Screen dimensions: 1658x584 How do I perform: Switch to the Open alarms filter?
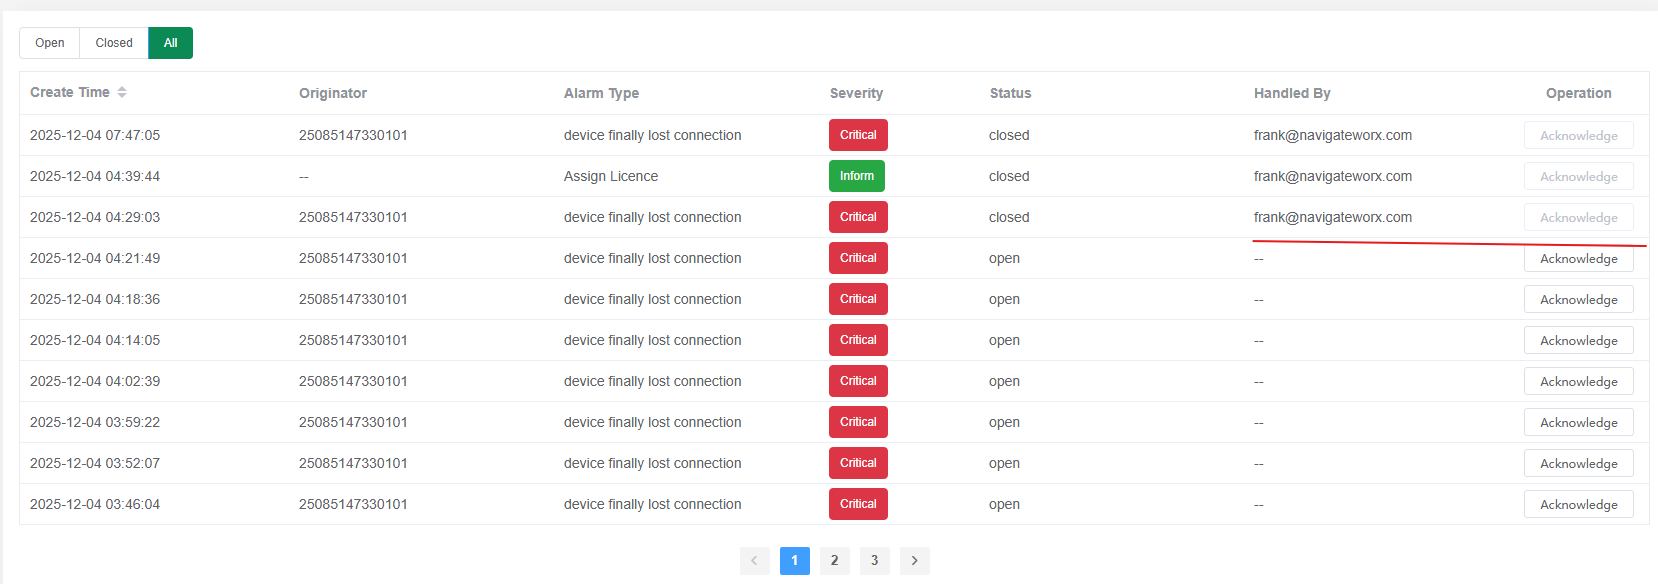coord(50,43)
